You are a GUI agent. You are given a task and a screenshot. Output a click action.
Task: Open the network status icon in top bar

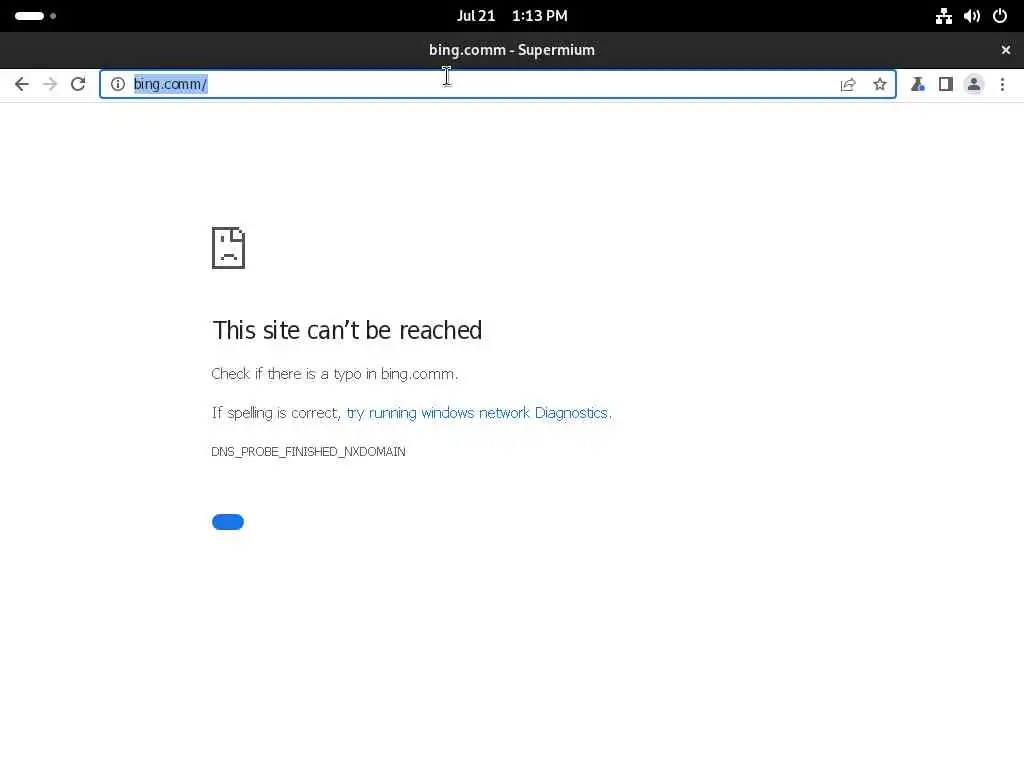pos(944,16)
